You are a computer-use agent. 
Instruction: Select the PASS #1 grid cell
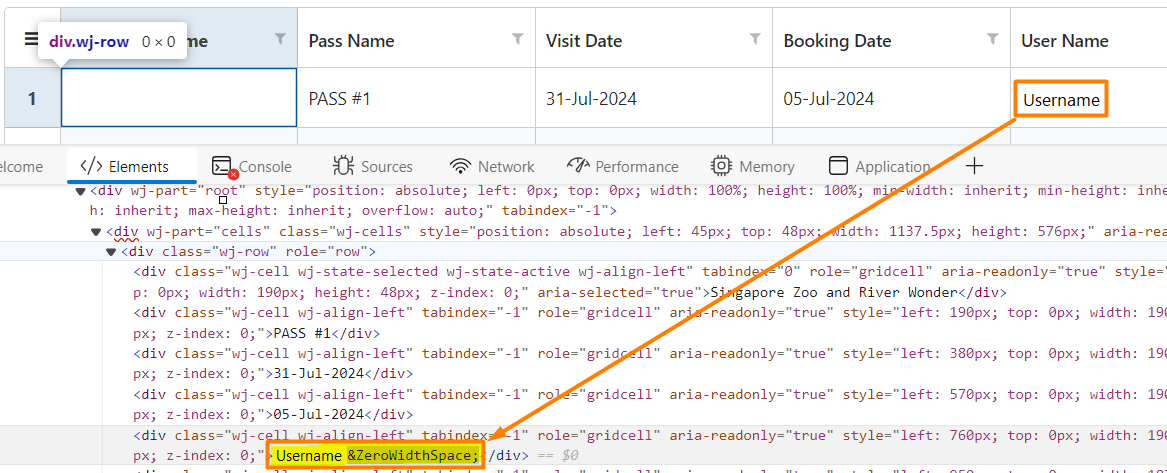(x=415, y=98)
